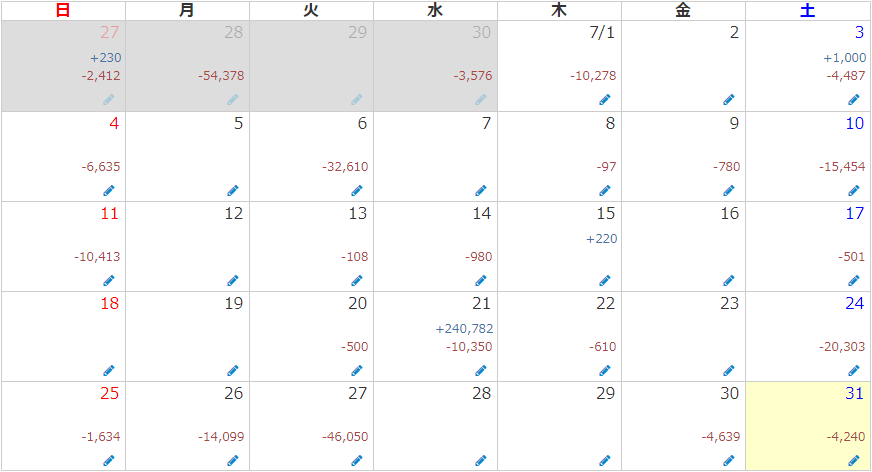Edit the entry for July 6 via pencil
This screenshot has height=472, width=872.
click(x=356, y=190)
